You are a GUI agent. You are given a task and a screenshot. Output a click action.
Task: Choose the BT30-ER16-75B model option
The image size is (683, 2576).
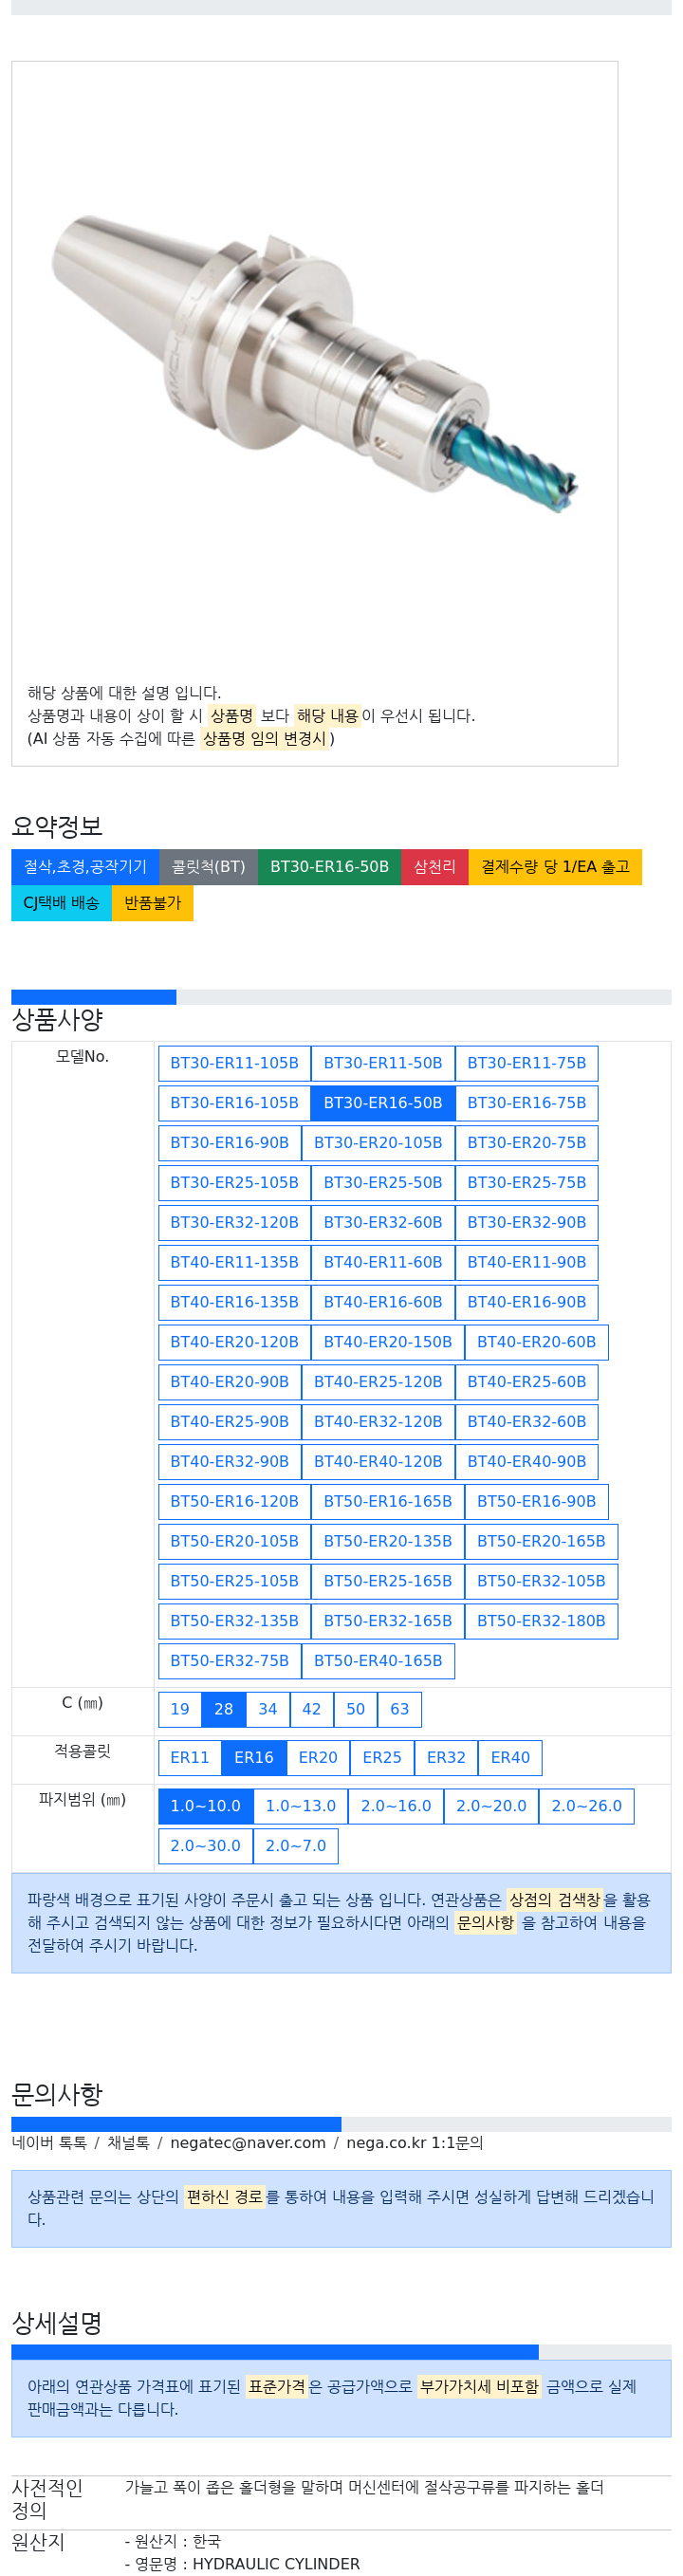point(526,1103)
